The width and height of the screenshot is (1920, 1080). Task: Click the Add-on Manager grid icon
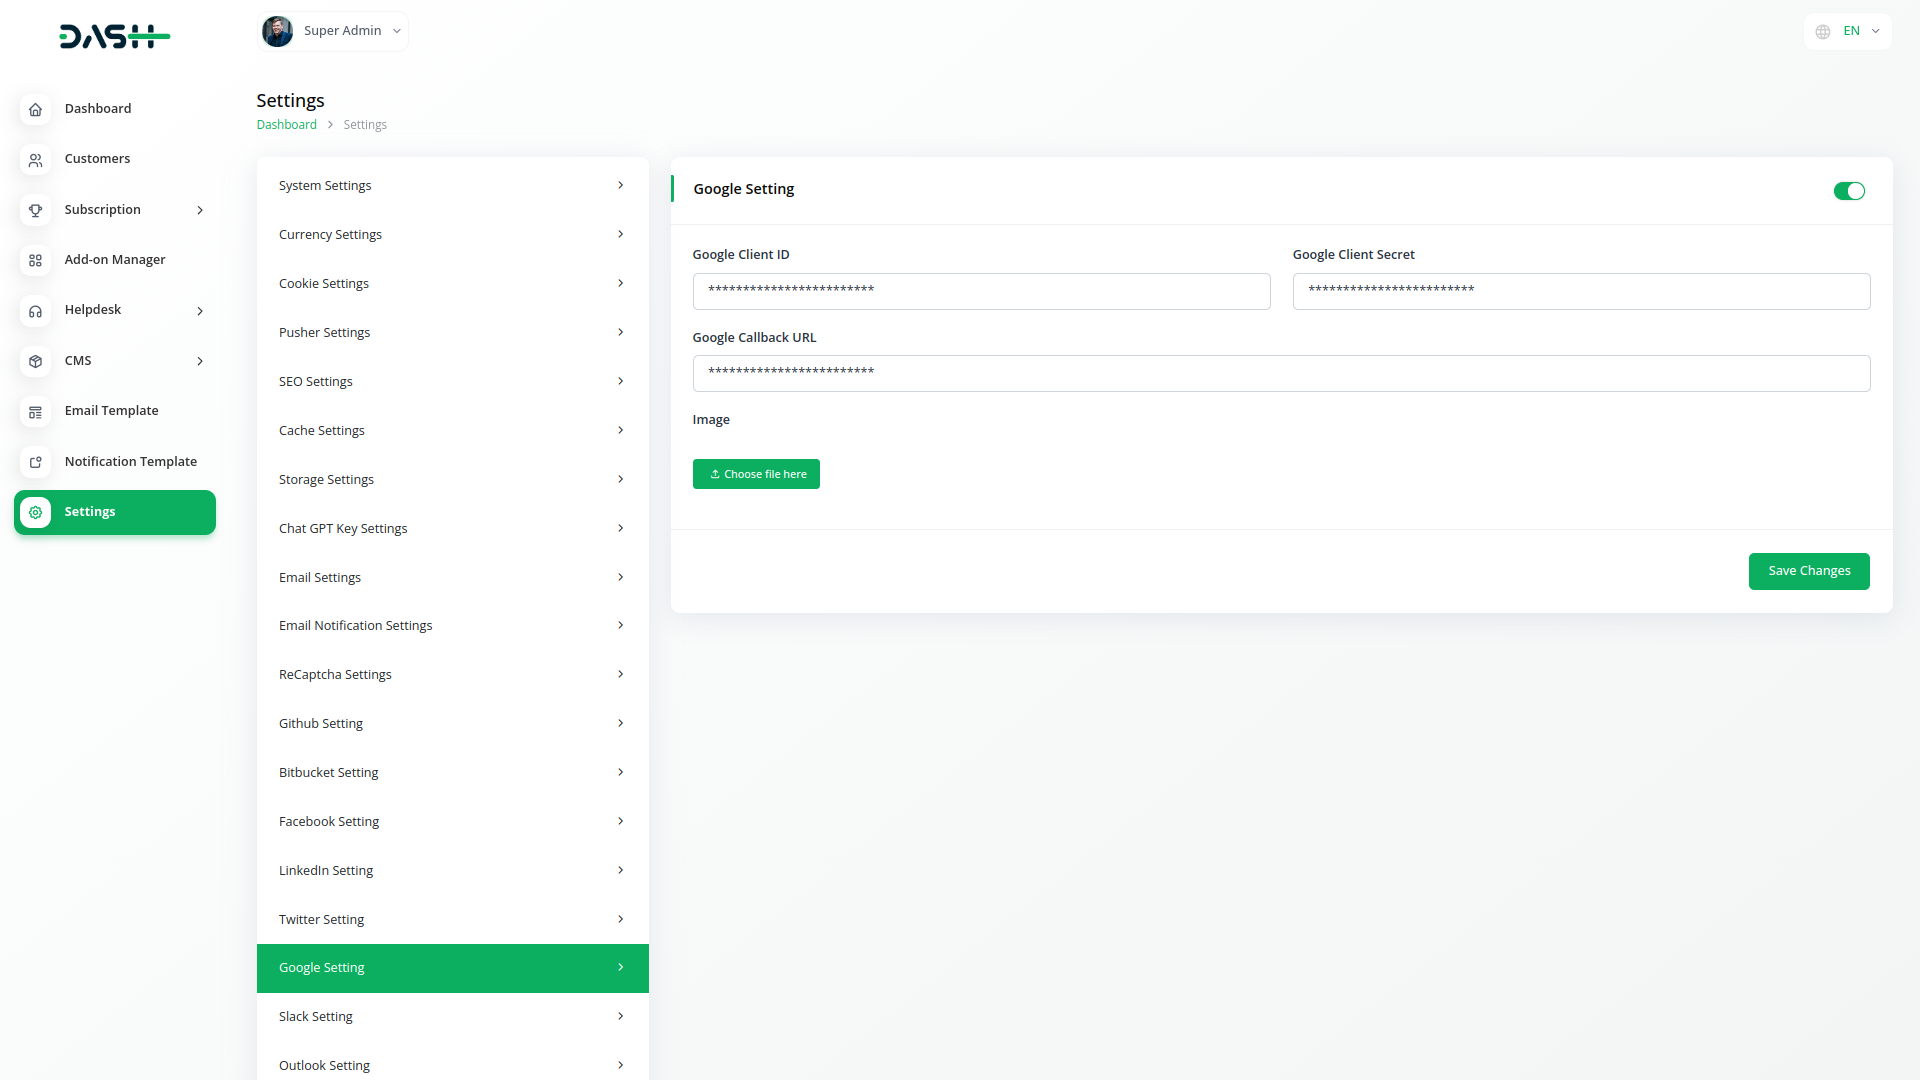point(35,260)
